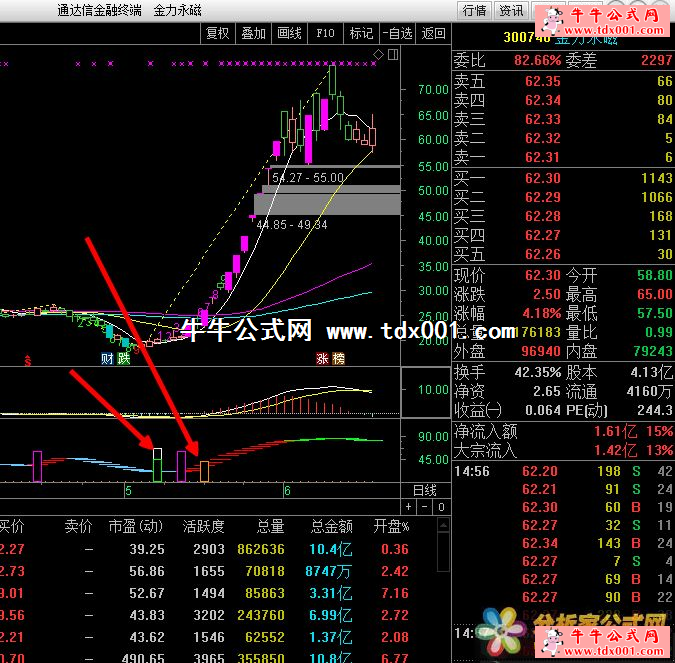The width and height of the screenshot is (675, 663).
Task: Click the gap label 54.27 - 55.00
Action: pyautogui.click(x=308, y=178)
